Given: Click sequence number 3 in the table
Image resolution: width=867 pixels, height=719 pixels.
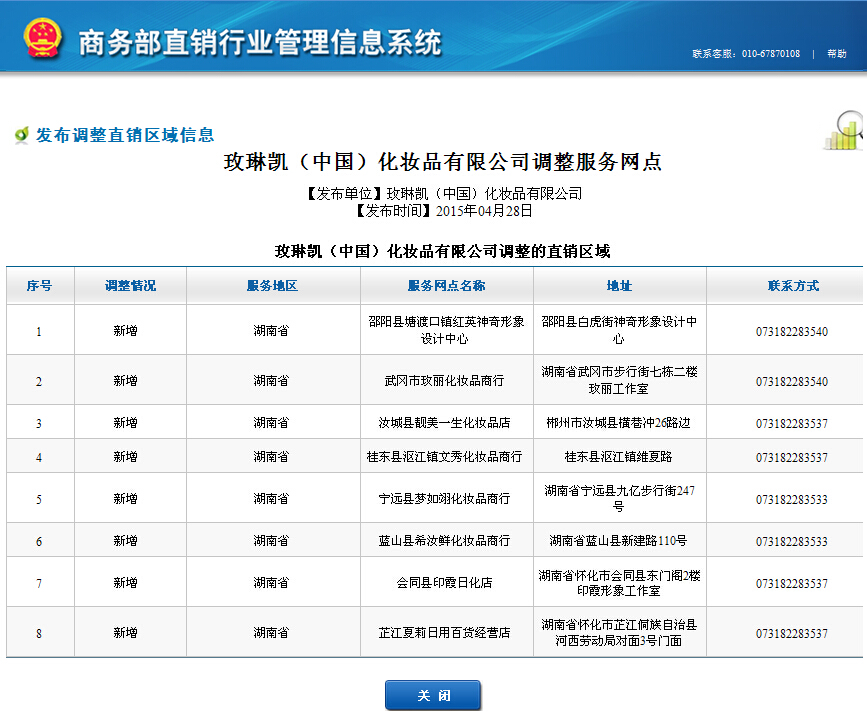Looking at the screenshot, I should (x=39, y=424).
